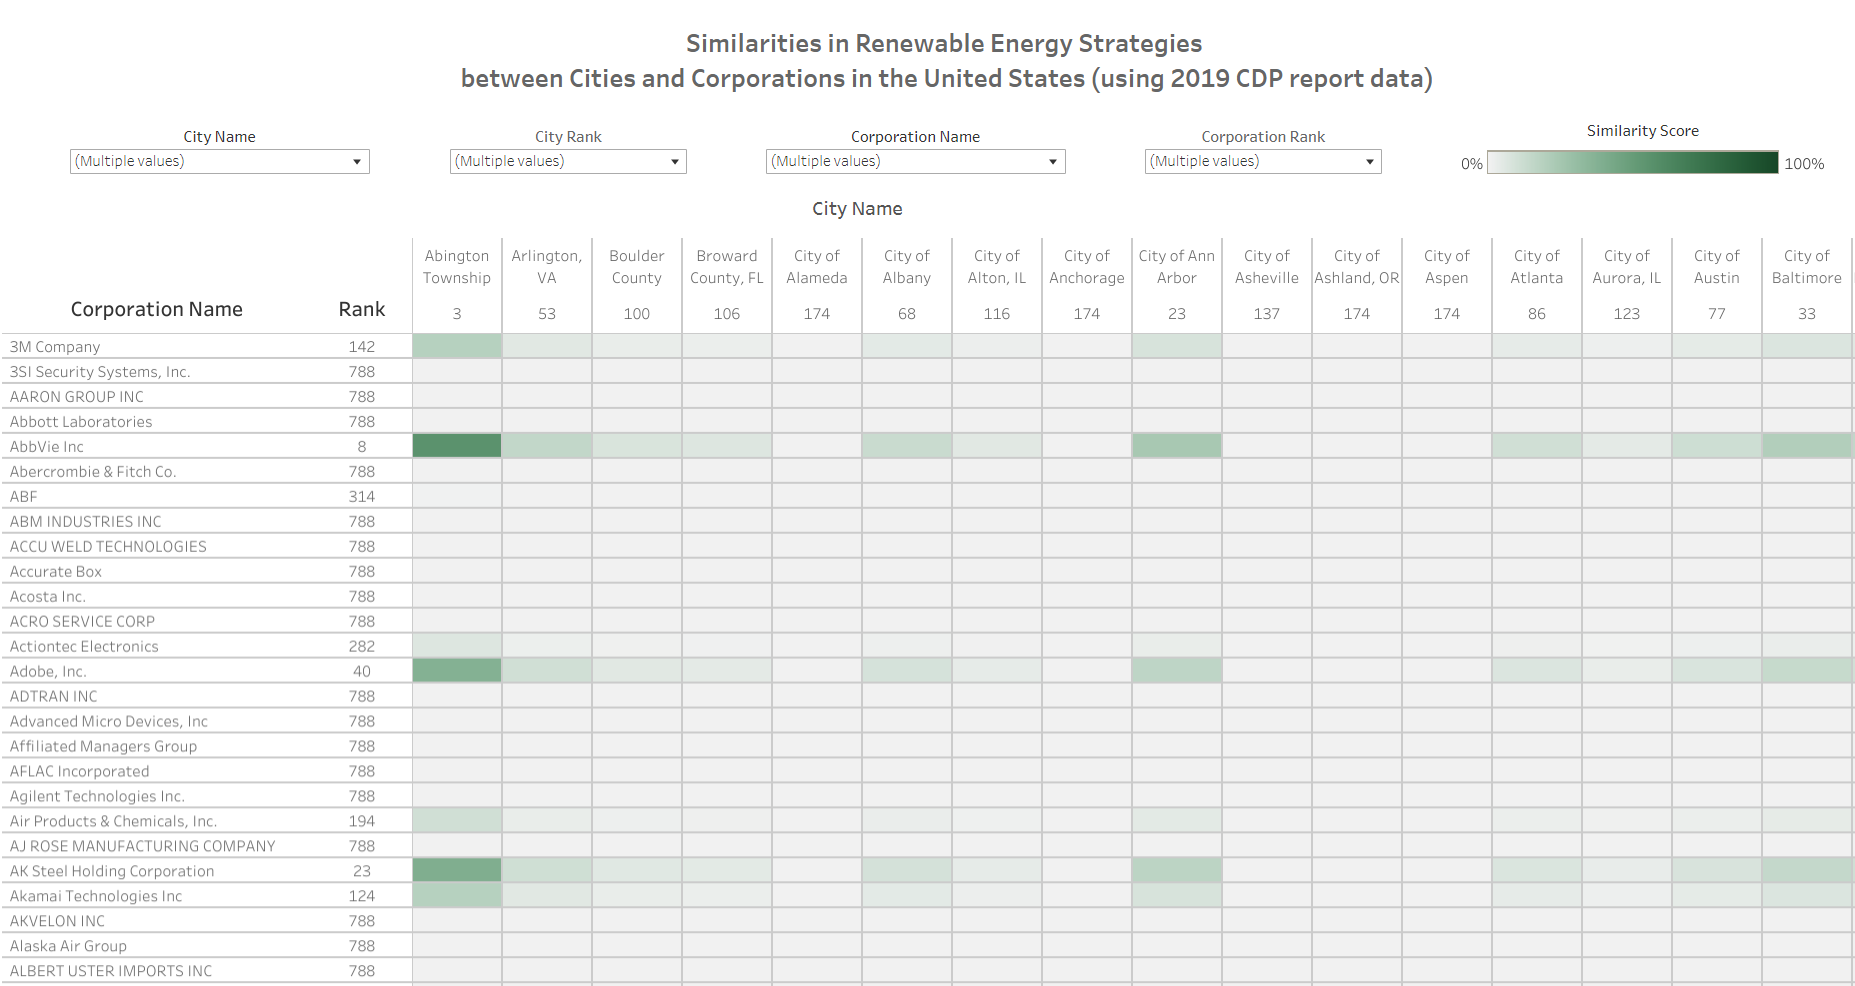The image size is (1855, 986).
Task: Click the Boulder County column header
Action: point(637,267)
